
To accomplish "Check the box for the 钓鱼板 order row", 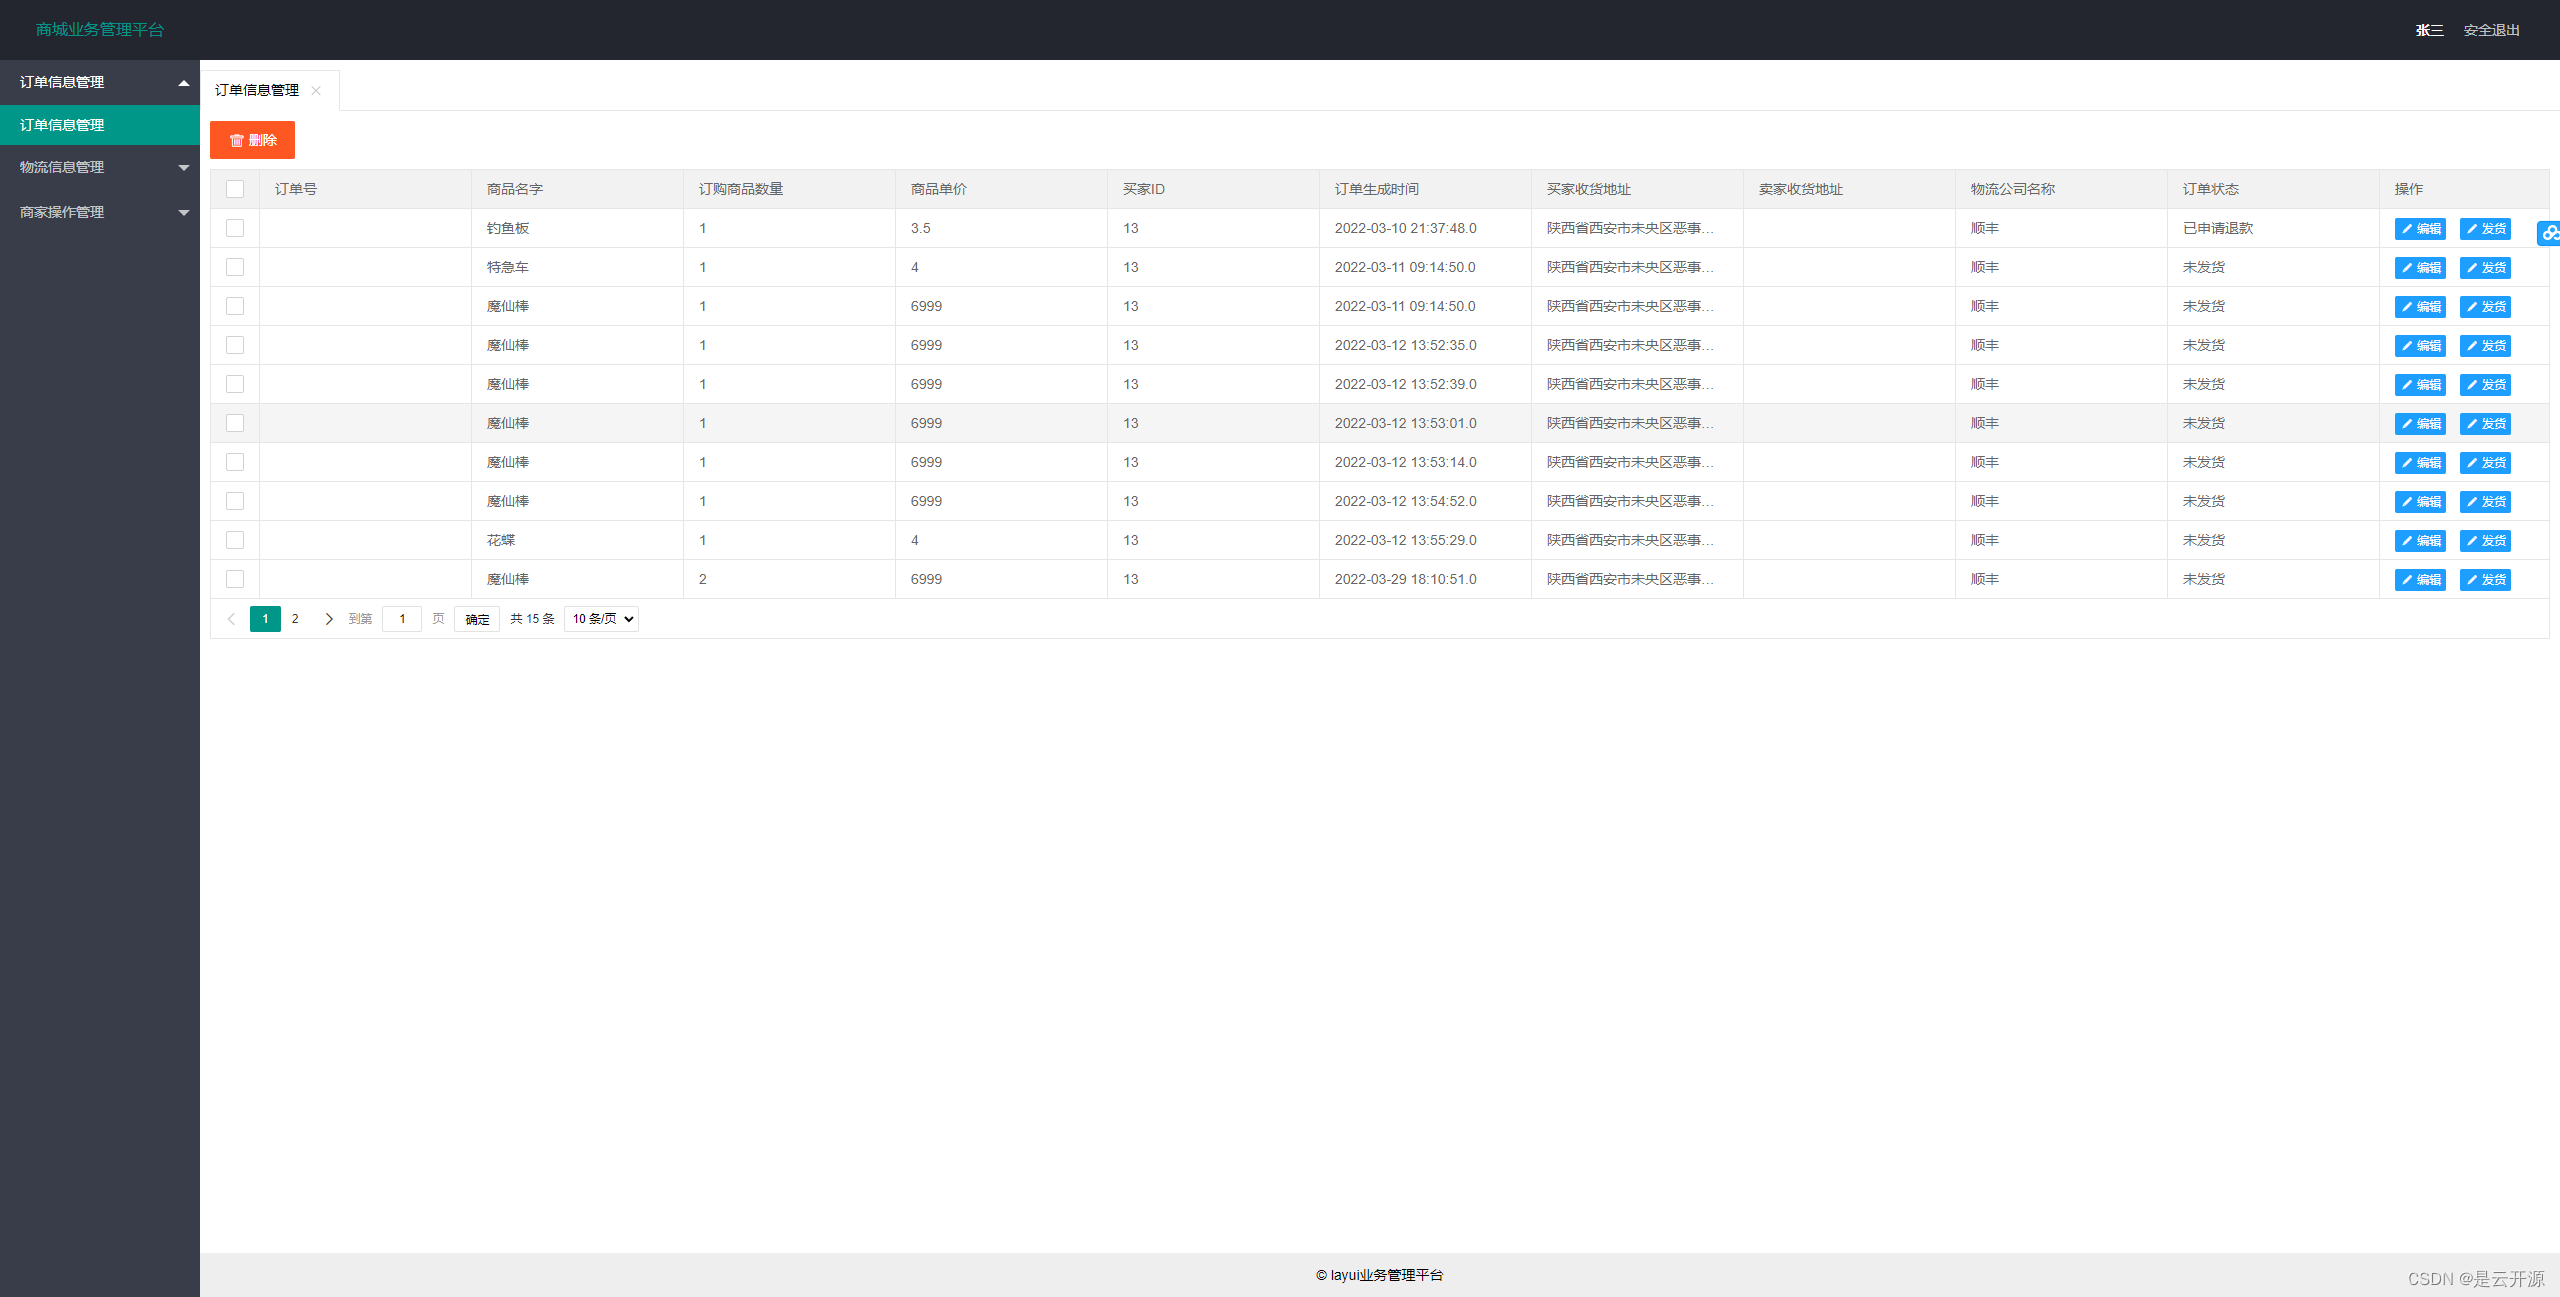I will coord(235,228).
